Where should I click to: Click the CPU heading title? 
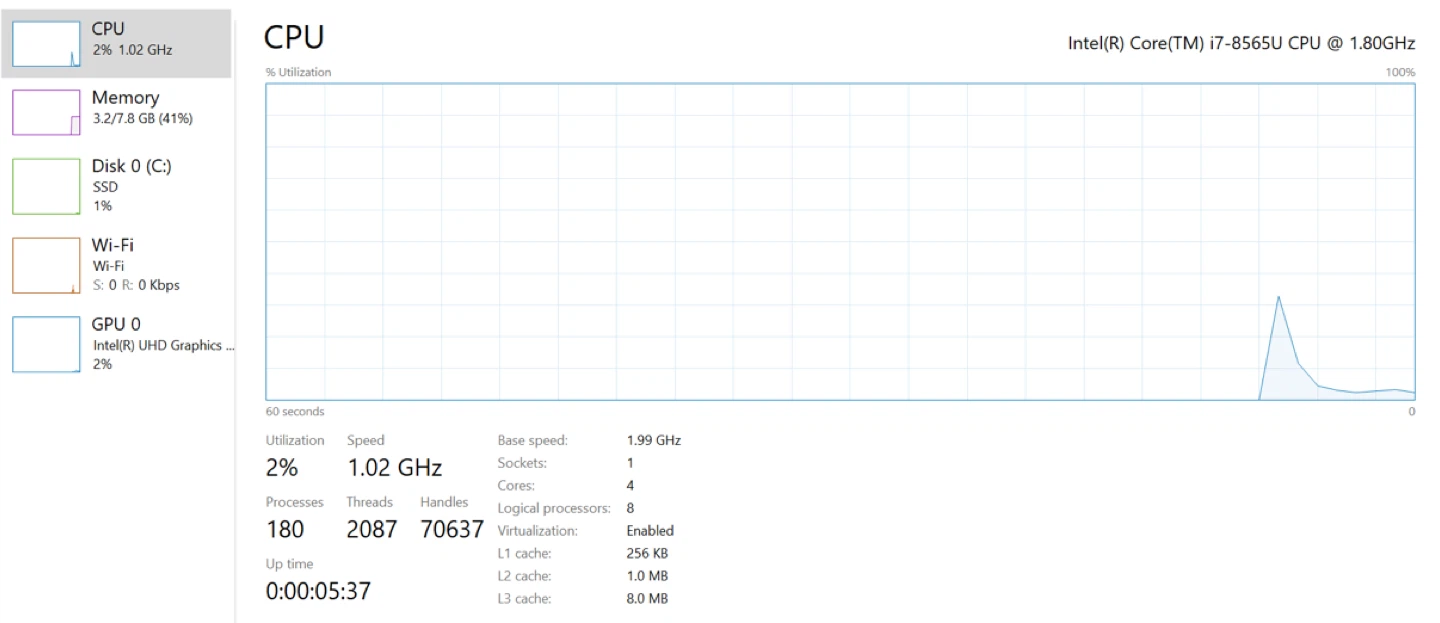(294, 37)
